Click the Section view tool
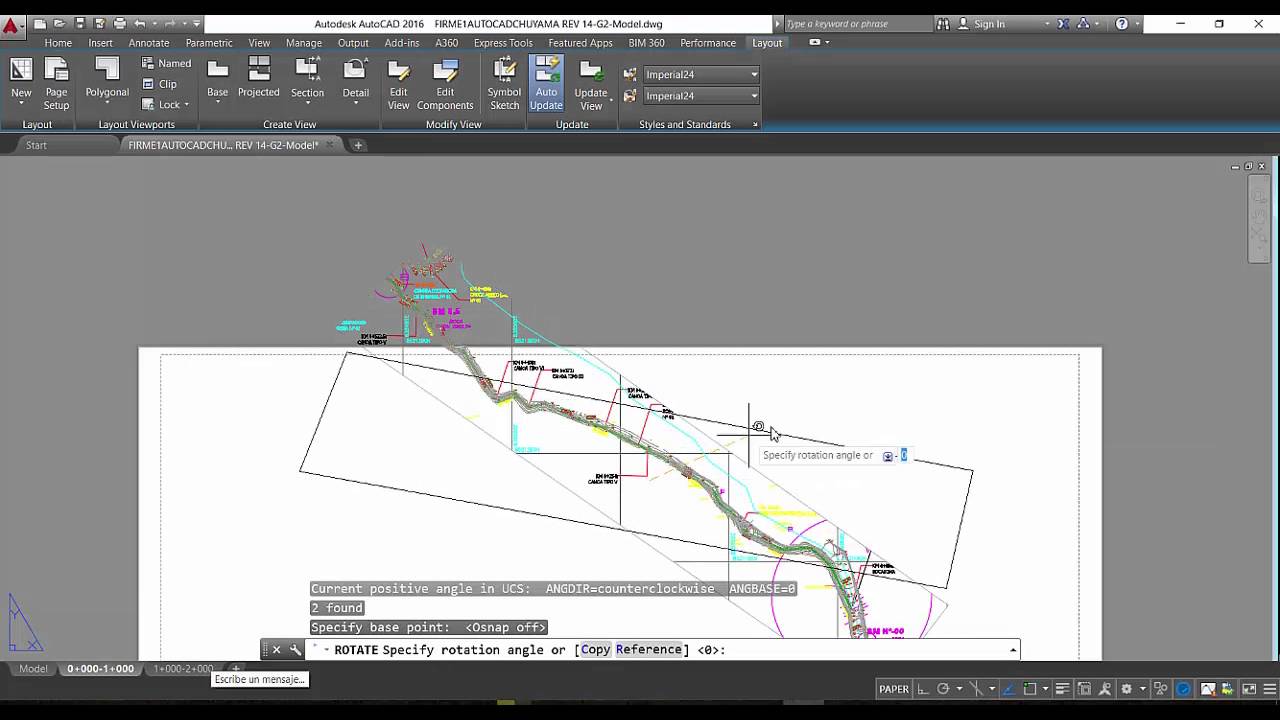This screenshot has height=720, width=1280. (x=307, y=82)
